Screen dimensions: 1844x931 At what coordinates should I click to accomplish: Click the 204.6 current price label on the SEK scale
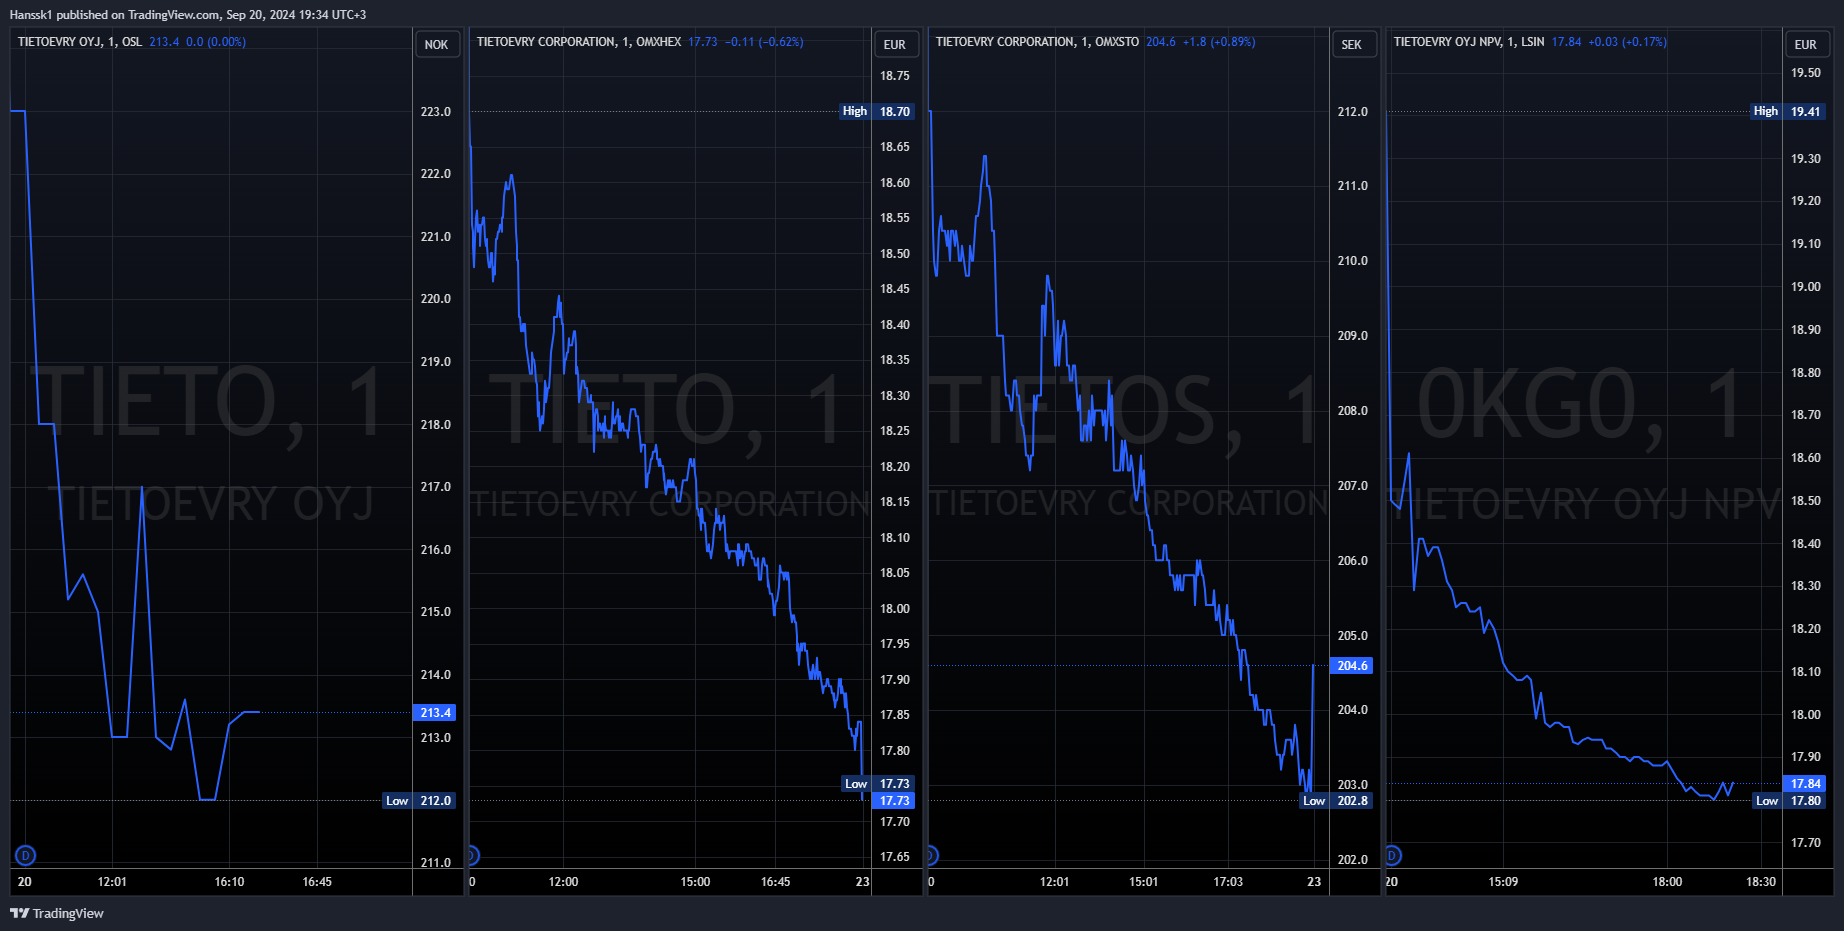coord(1352,666)
